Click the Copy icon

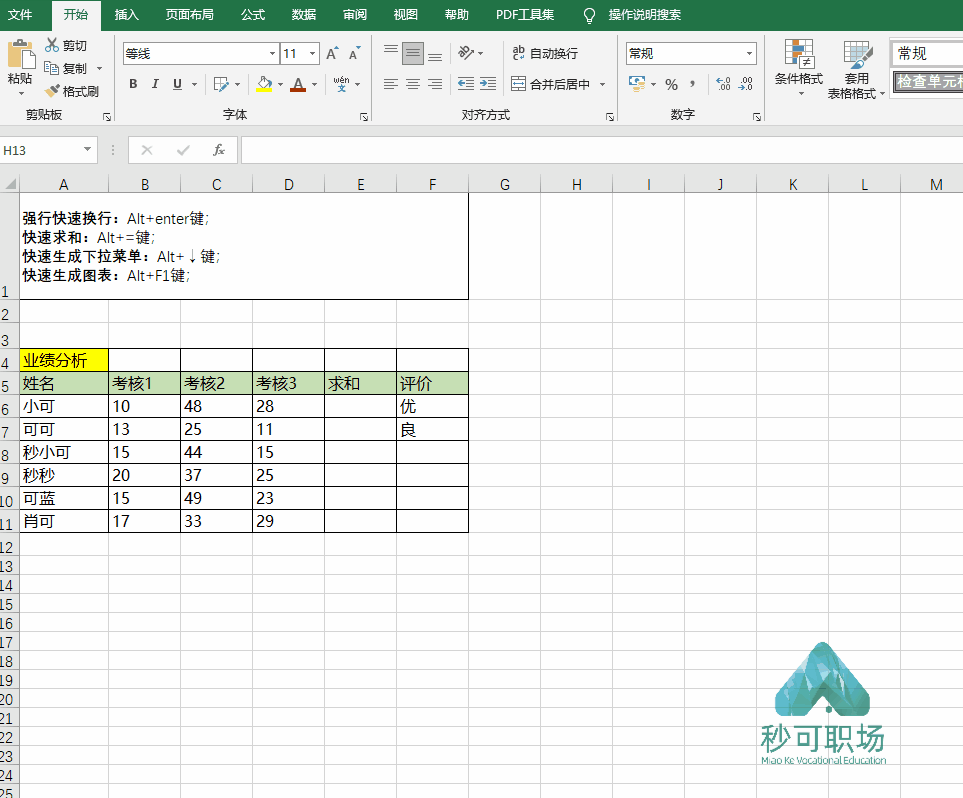click(52, 68)
